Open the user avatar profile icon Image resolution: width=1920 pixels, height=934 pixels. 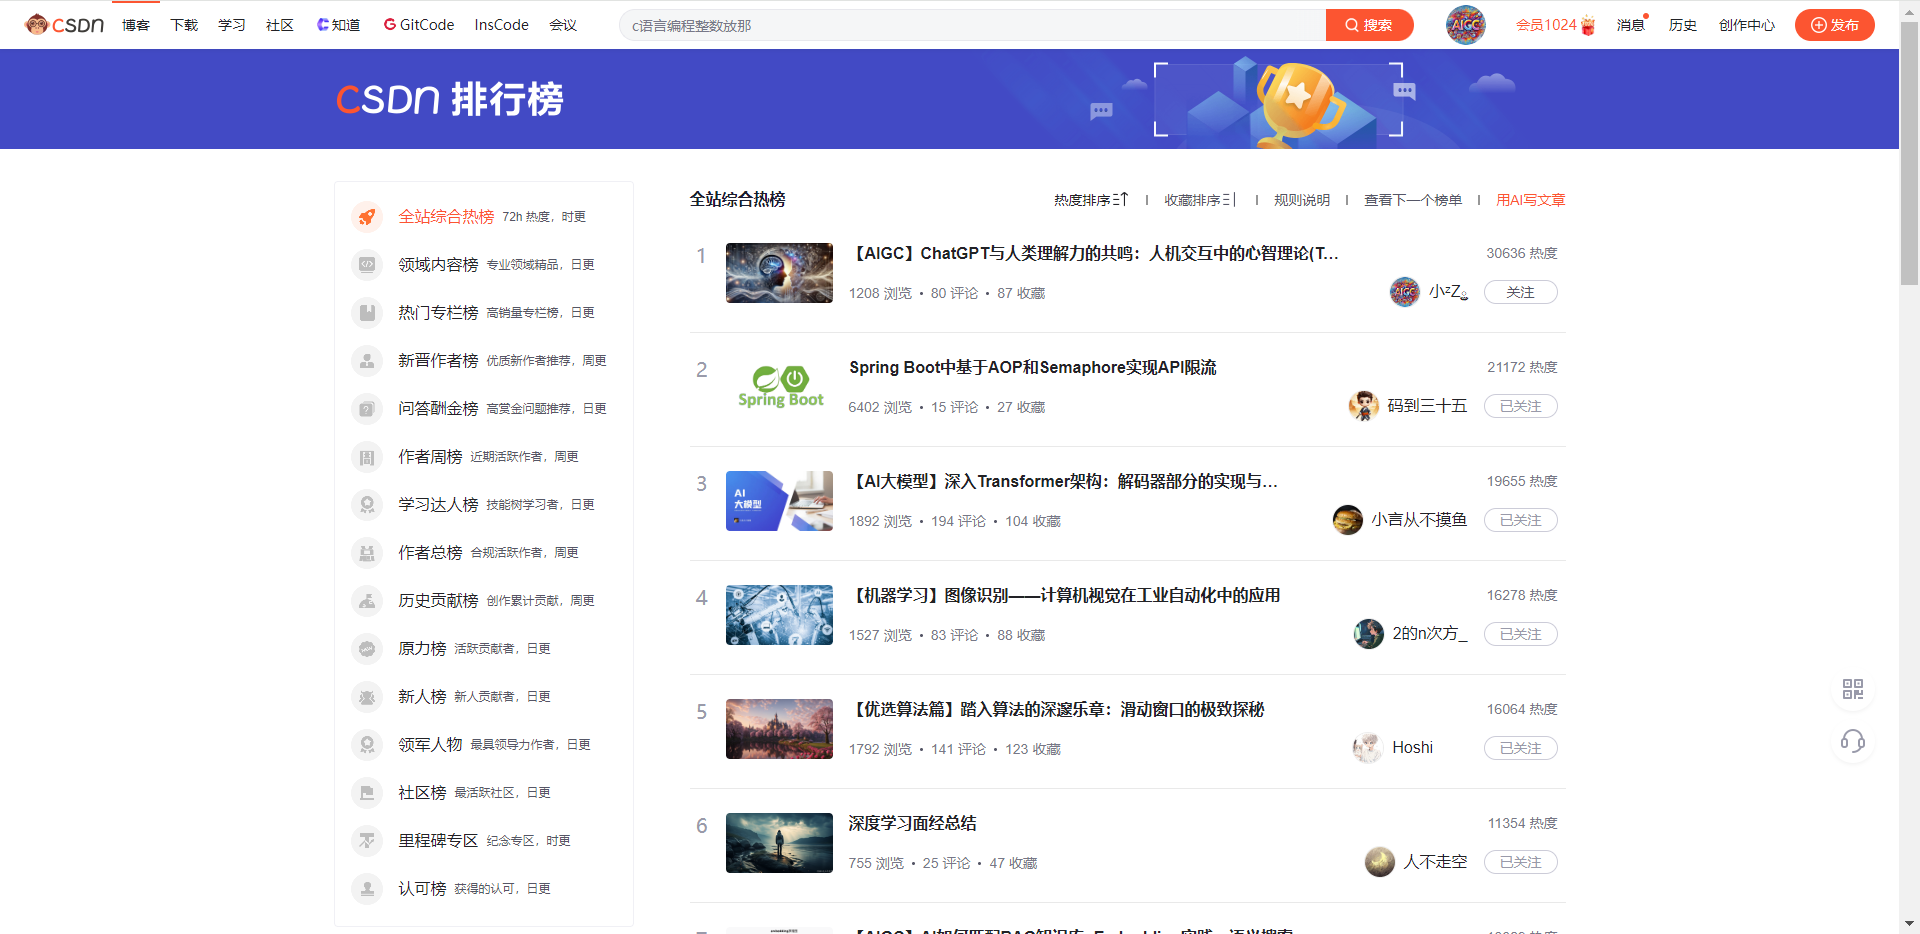point(1465,25)
